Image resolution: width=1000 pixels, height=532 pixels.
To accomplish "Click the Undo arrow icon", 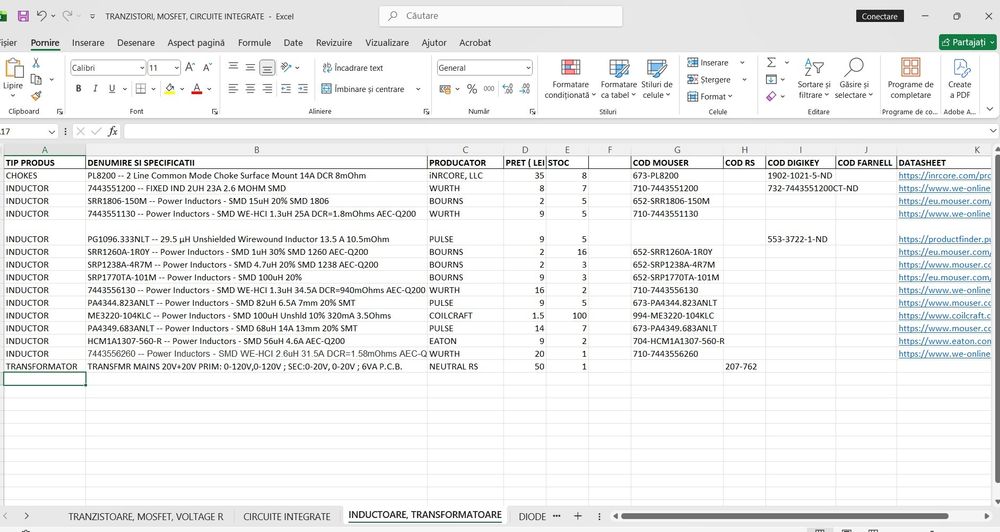I will [41, 15].
